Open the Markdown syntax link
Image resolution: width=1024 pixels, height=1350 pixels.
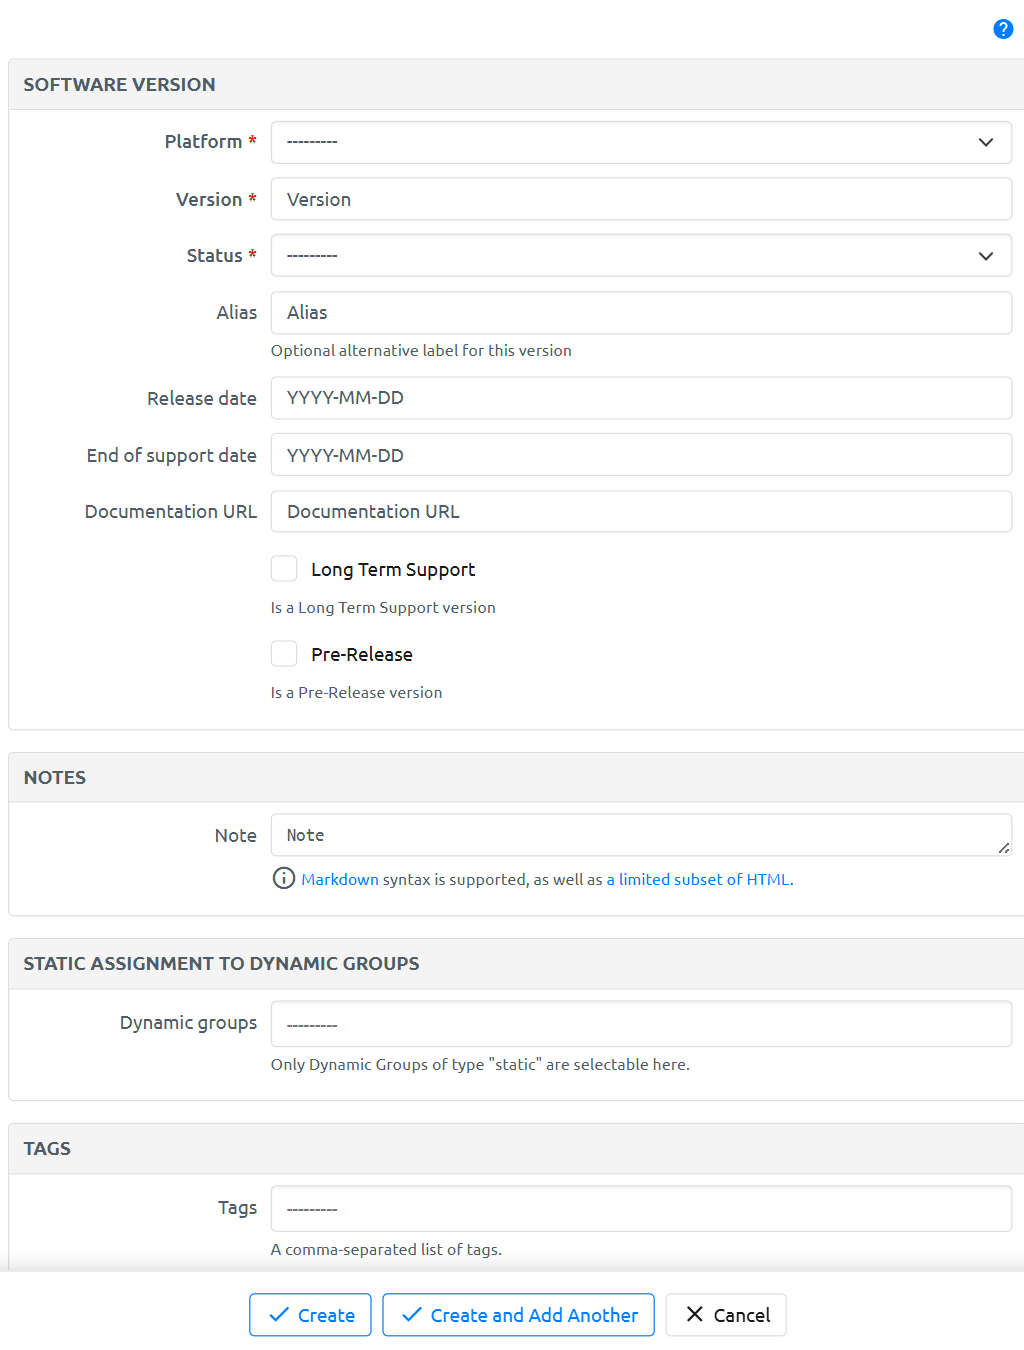click(x=340, y=880)
